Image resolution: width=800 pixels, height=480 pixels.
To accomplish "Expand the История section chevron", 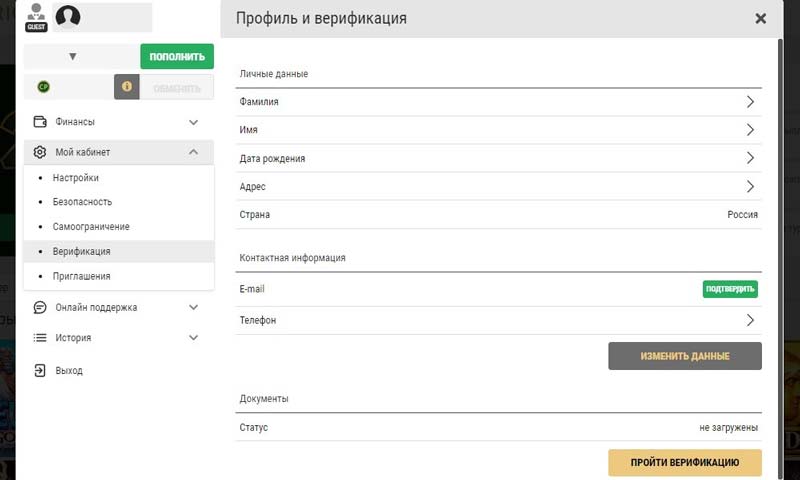I will click(x=194, y=338).
